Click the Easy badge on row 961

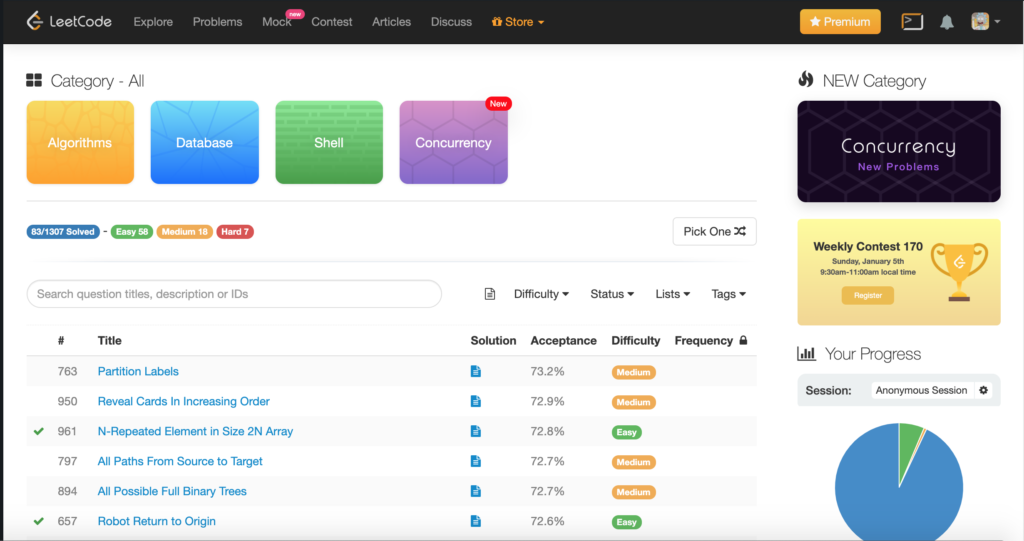pyautogui.click(x=626, y=432)
